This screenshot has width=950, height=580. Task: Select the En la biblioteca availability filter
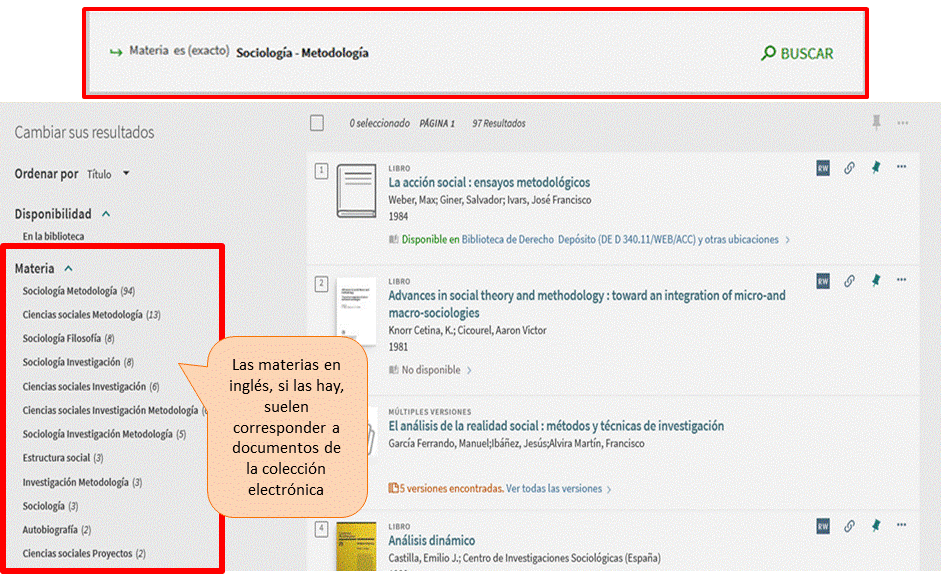tap(53, 237)
